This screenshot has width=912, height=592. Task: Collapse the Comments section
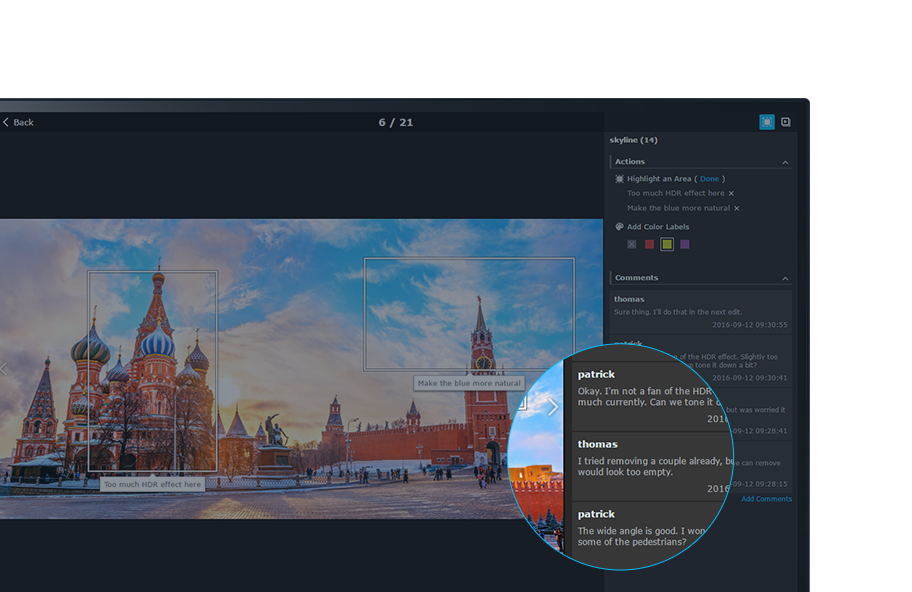785,278
